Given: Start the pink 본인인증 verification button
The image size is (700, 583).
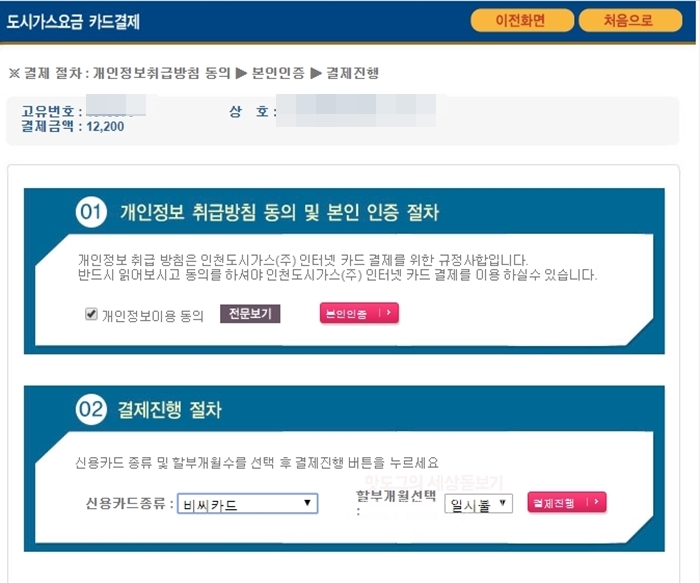Looking at the screenshot, I should tap(359, 313).
